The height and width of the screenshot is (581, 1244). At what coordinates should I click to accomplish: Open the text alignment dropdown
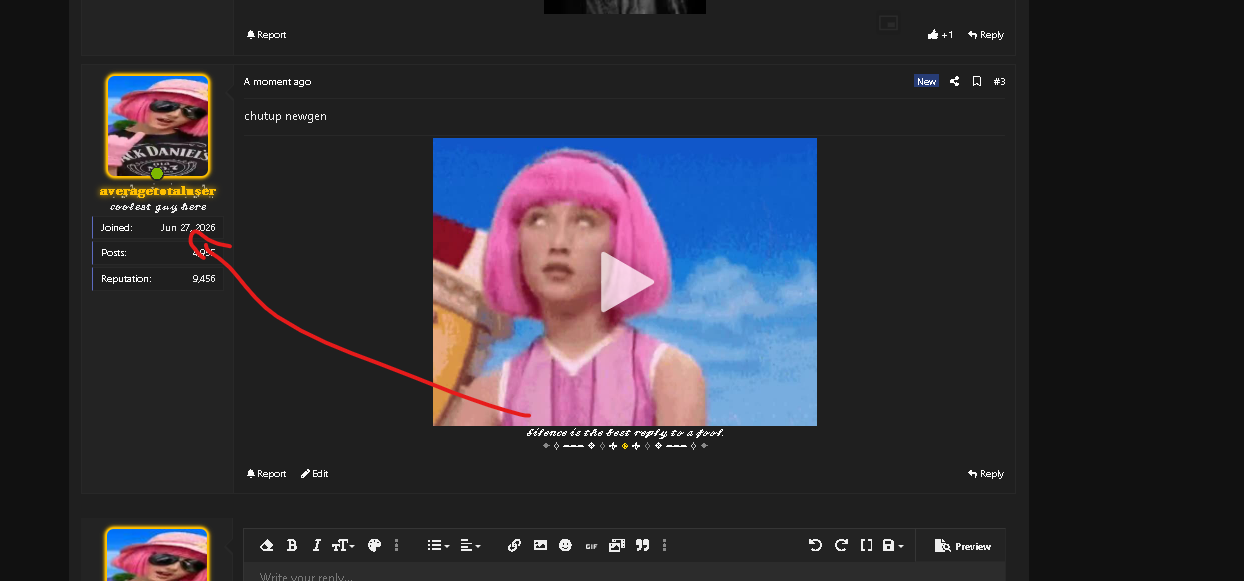(470, 545)
